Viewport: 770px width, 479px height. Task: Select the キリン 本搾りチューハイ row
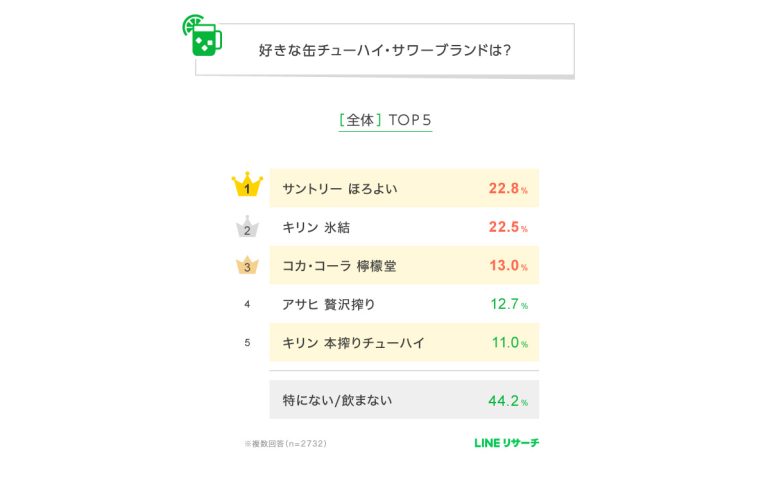(x=404, y=342)
